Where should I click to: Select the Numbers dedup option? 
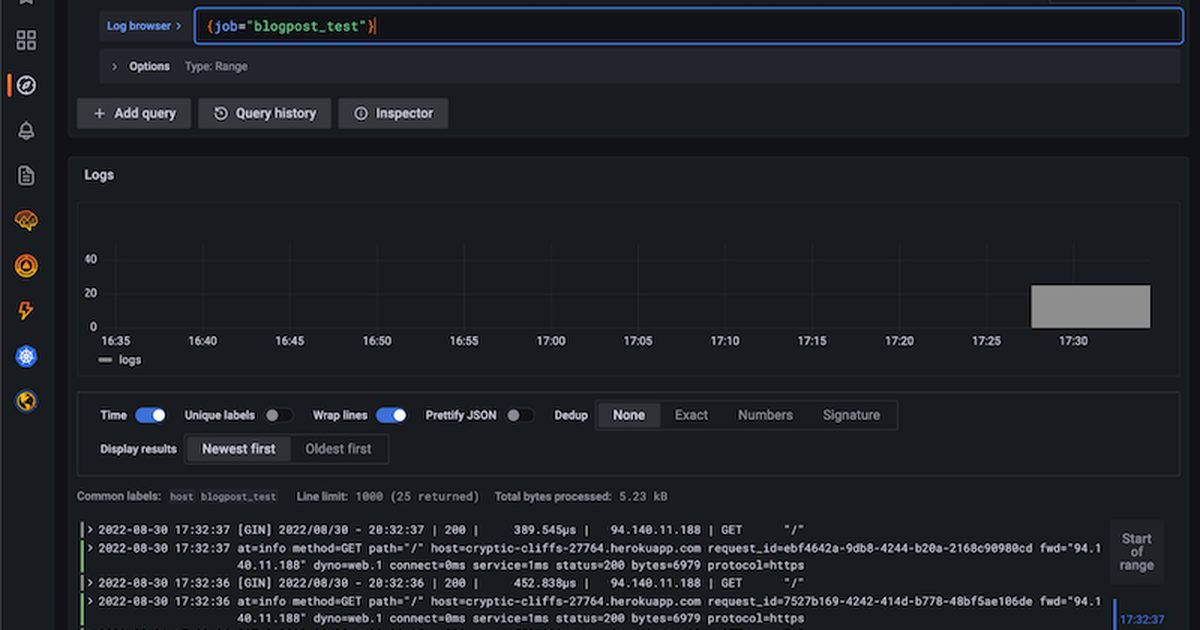point(765,415)
